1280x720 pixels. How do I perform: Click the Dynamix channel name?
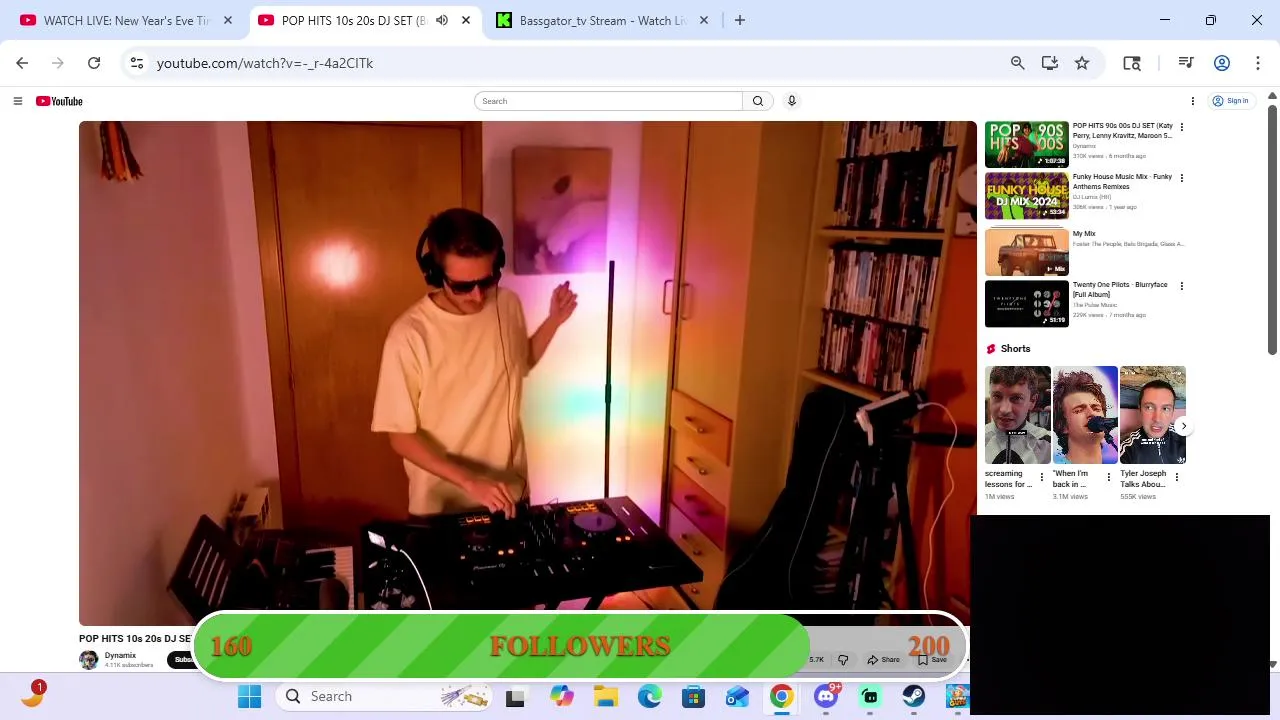click(x=120, y=656)
